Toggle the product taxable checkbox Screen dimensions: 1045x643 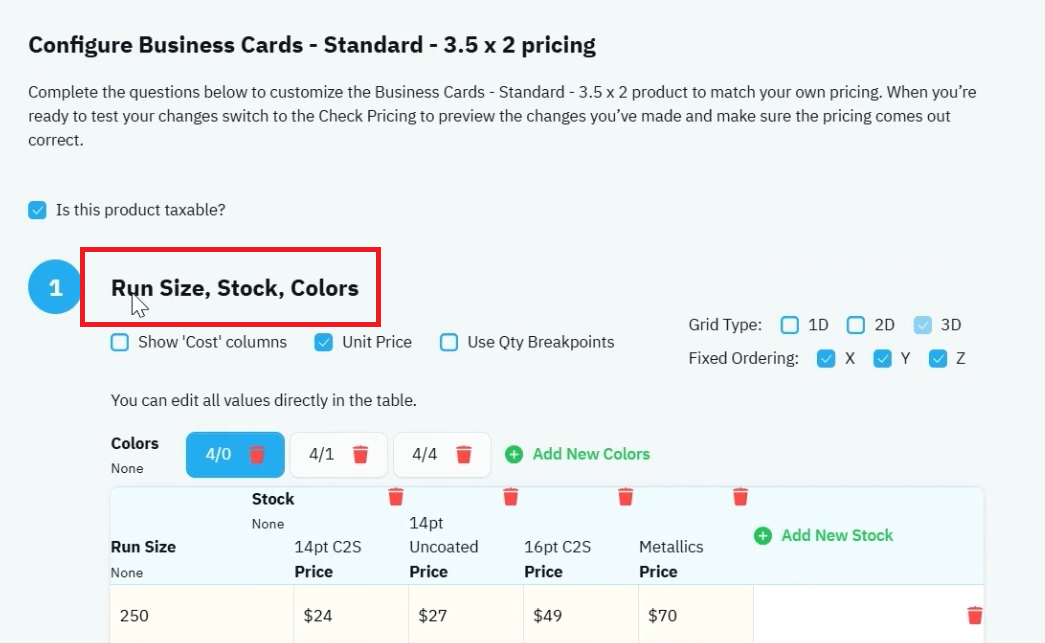click(x=37, y=210)
